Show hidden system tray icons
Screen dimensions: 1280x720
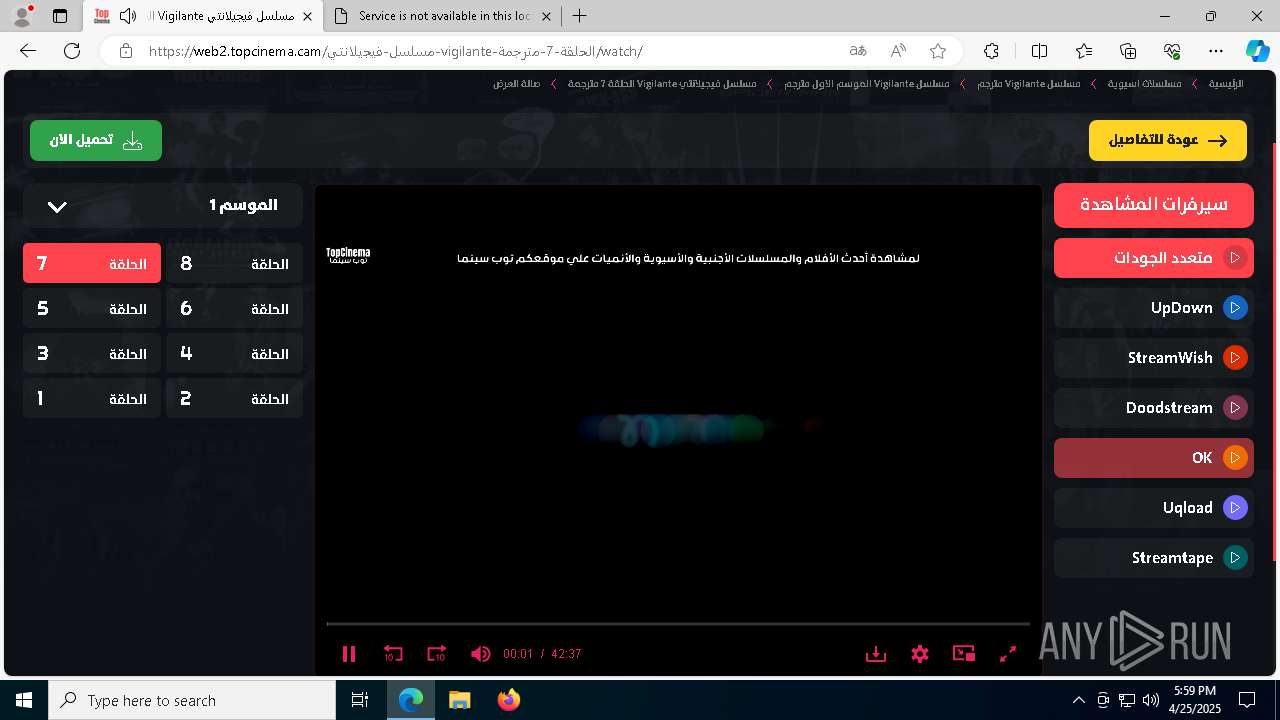[x=1078, y=700]
